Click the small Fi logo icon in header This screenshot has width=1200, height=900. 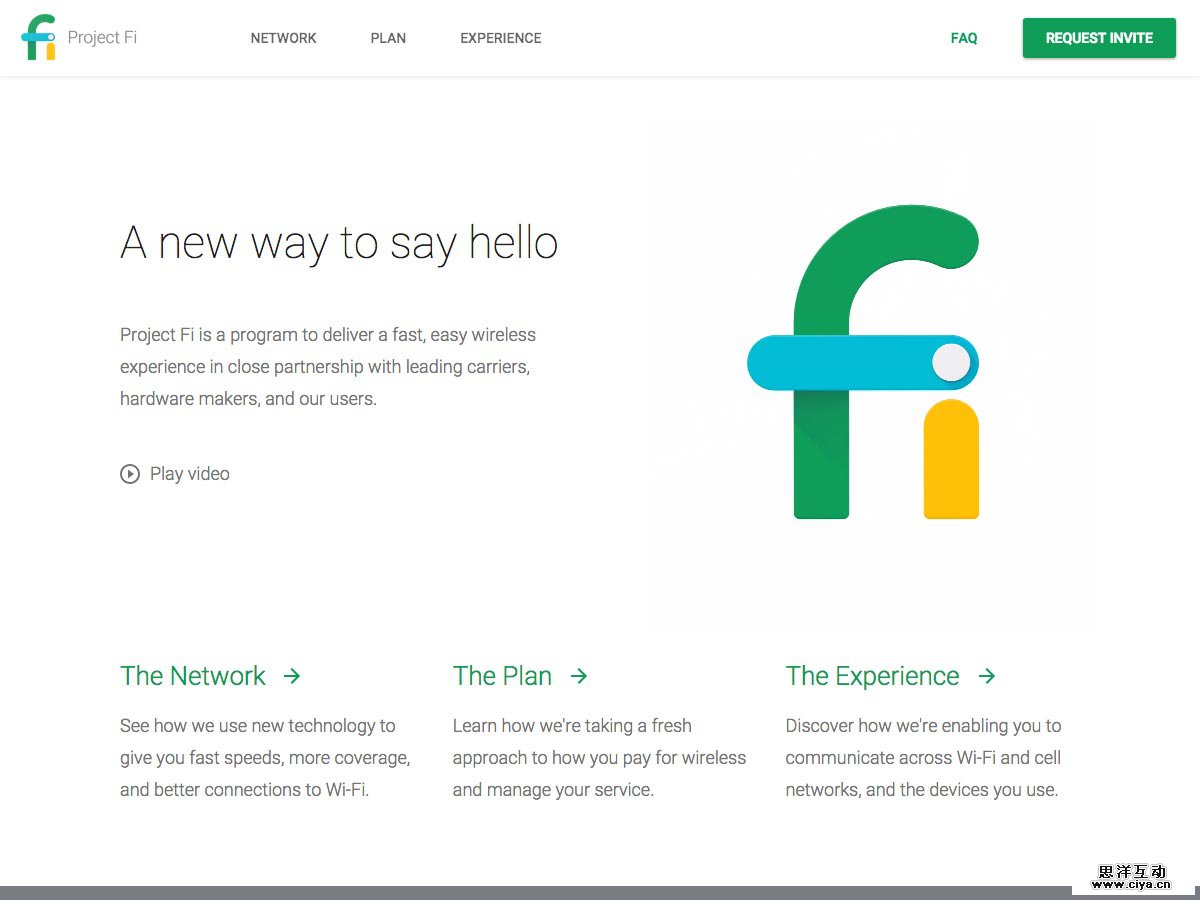[38, 38]
